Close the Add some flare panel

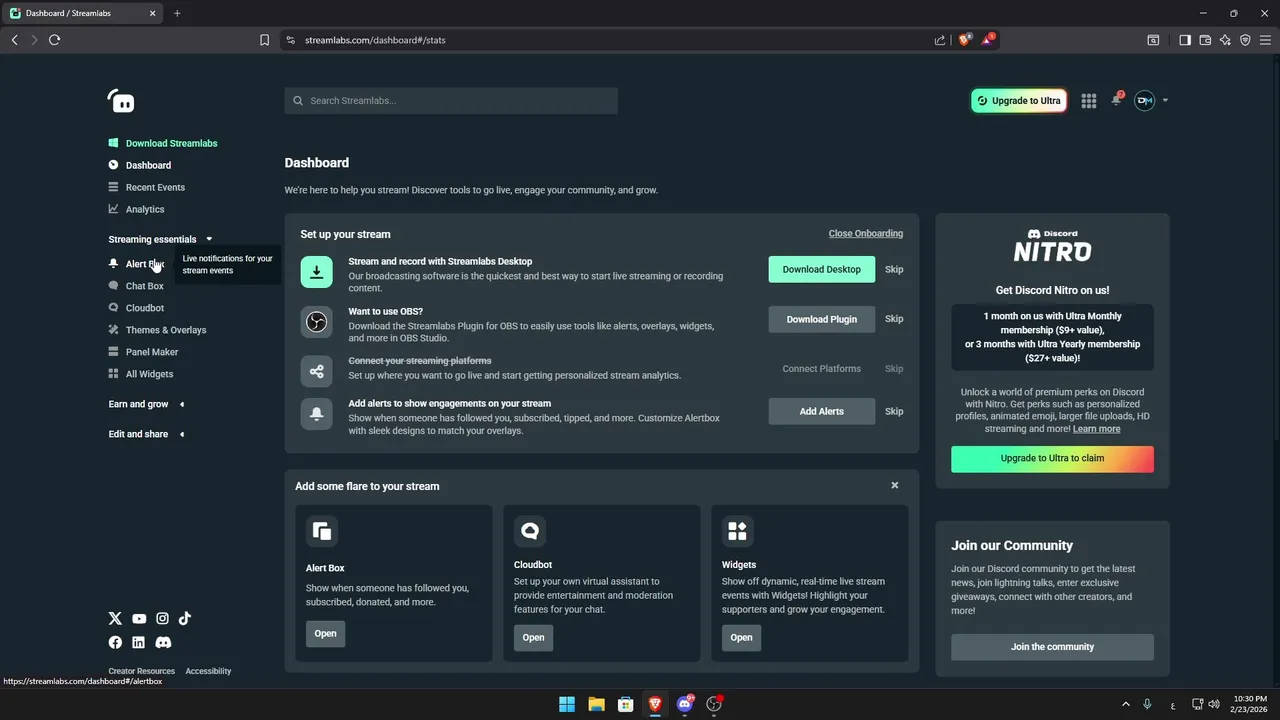tap(895, 485)
